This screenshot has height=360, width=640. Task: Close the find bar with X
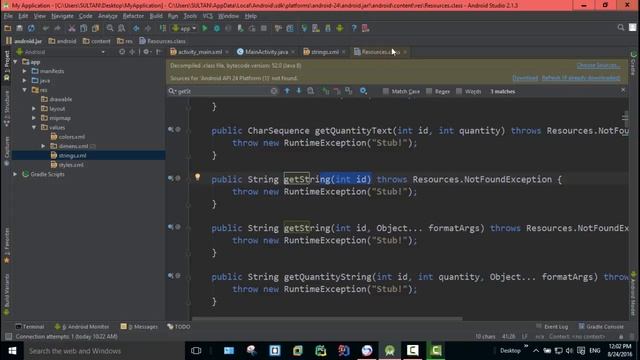pyautogui.click(x=623, y=90)
